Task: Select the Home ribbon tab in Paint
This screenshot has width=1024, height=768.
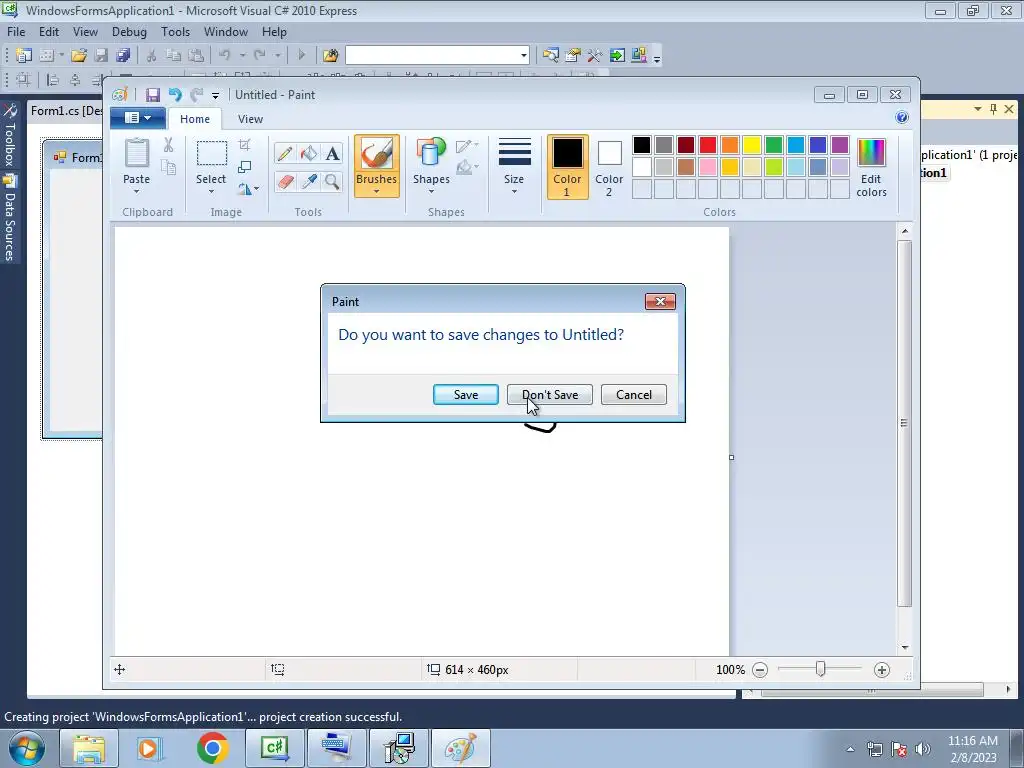Action: pyautogui.click(x=195, y=119)
